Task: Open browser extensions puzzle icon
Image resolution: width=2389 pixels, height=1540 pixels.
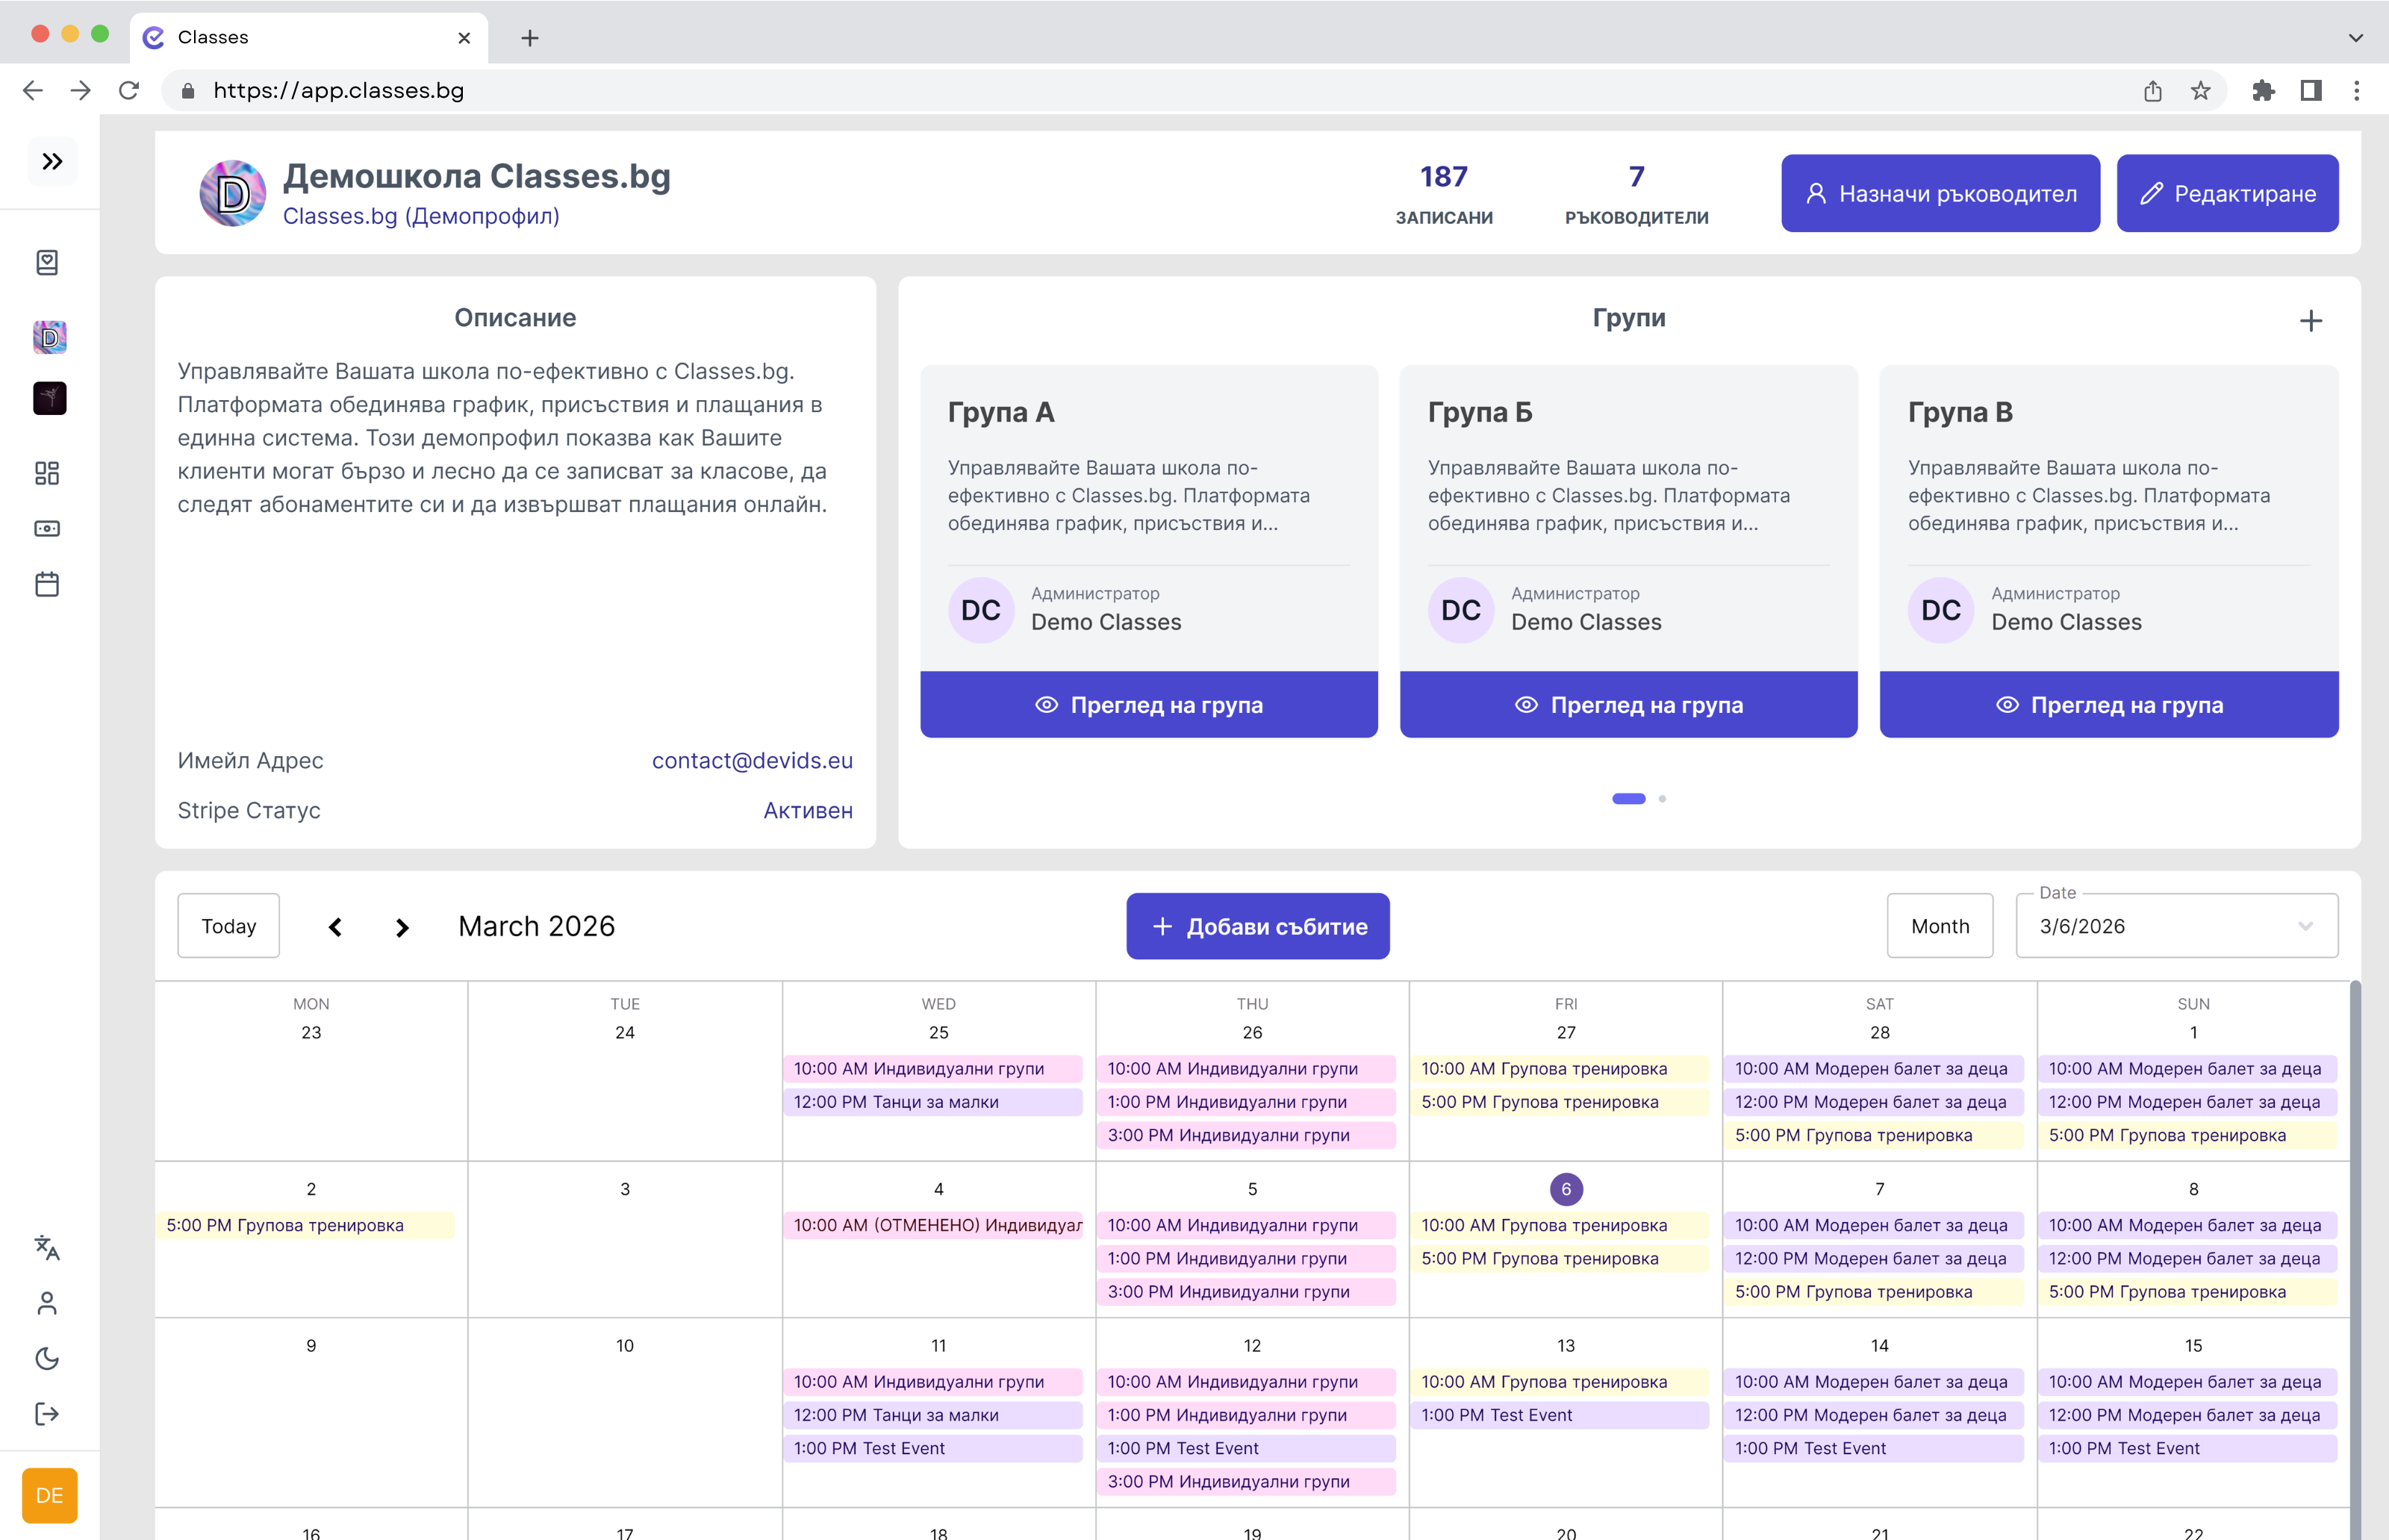Action: tap(2263, 91)
